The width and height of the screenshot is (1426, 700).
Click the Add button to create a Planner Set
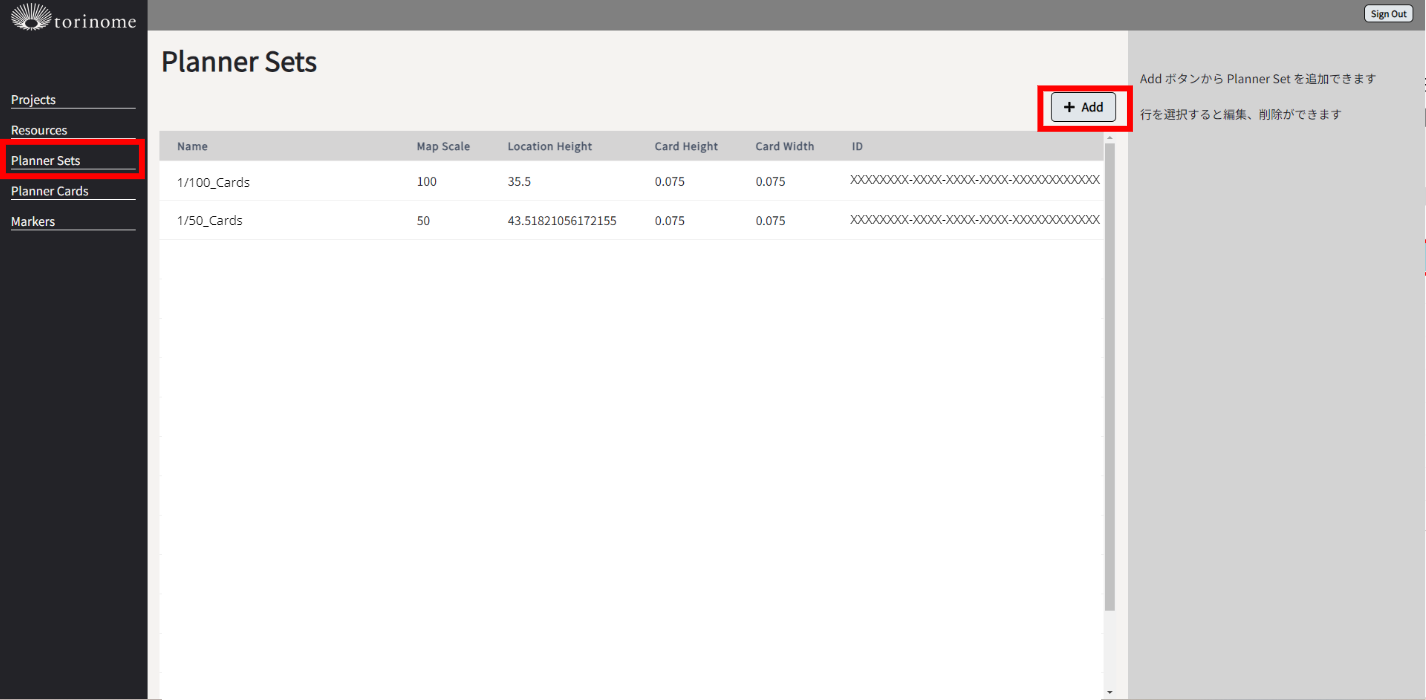(x=1083, y=107)
